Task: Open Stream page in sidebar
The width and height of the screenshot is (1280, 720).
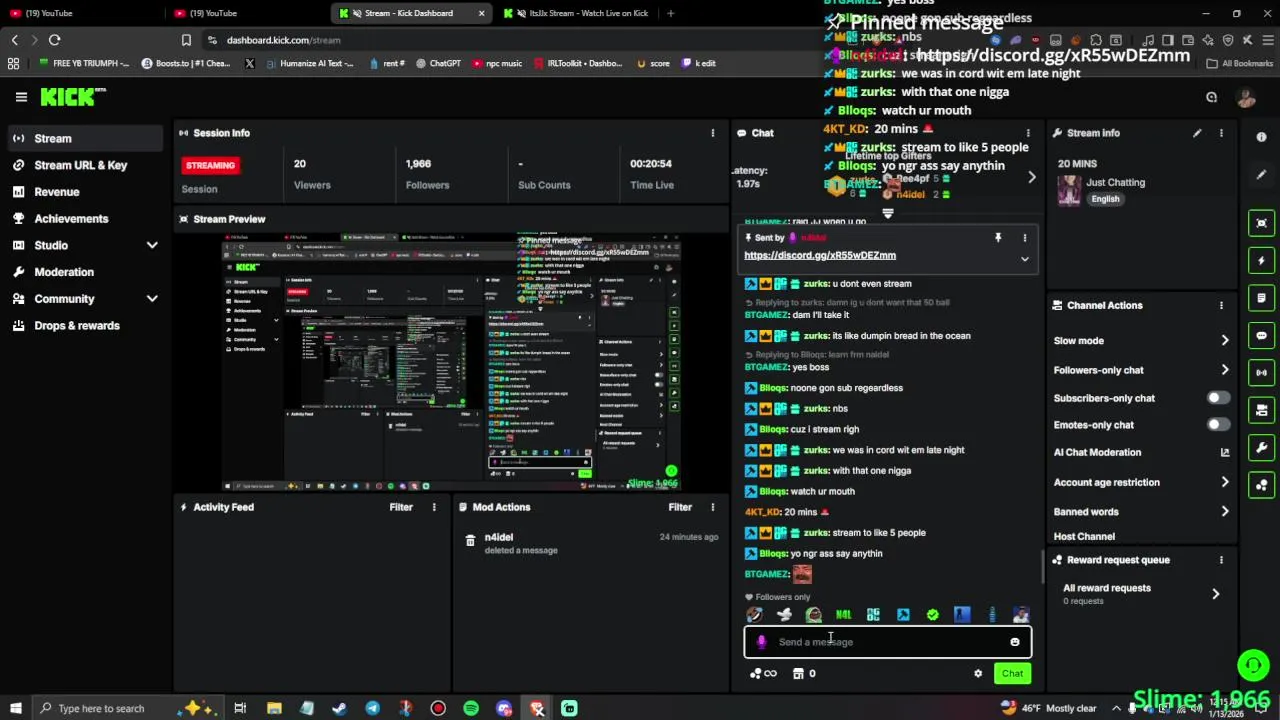Action: pyautogui.click(x=84, y=138)
